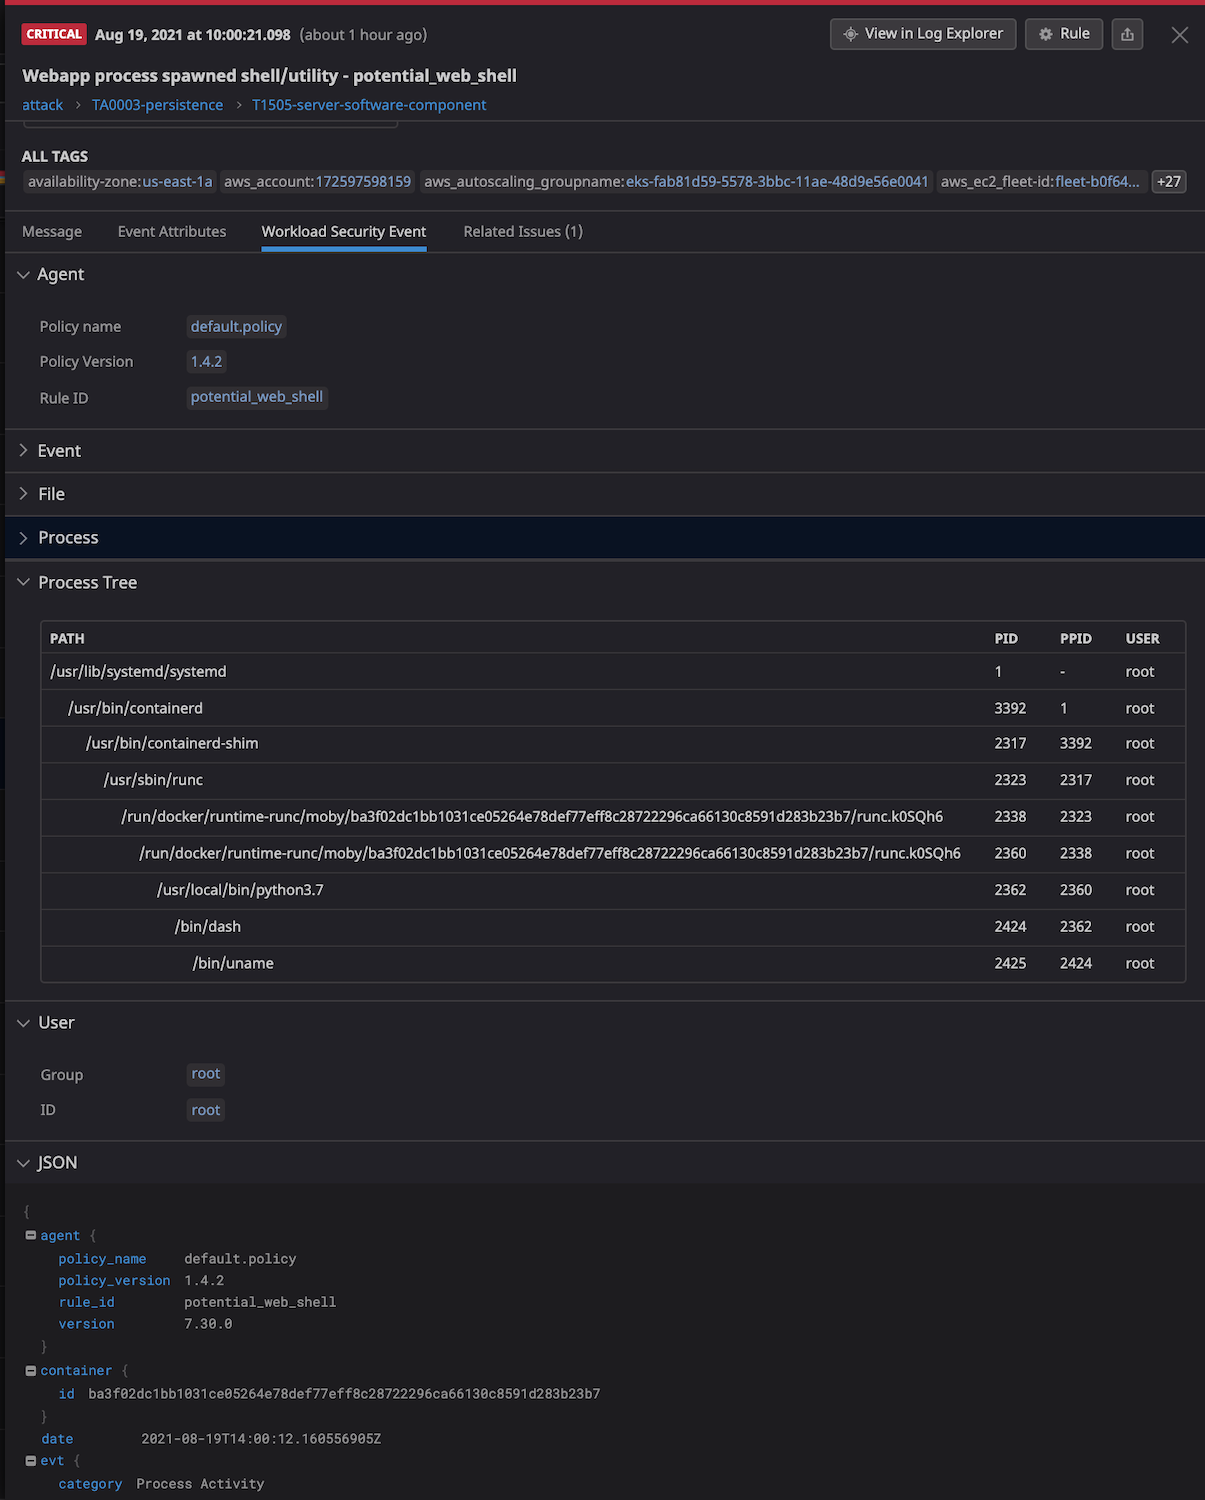Click the View in Log Explorer button

(x=922, y=33)
